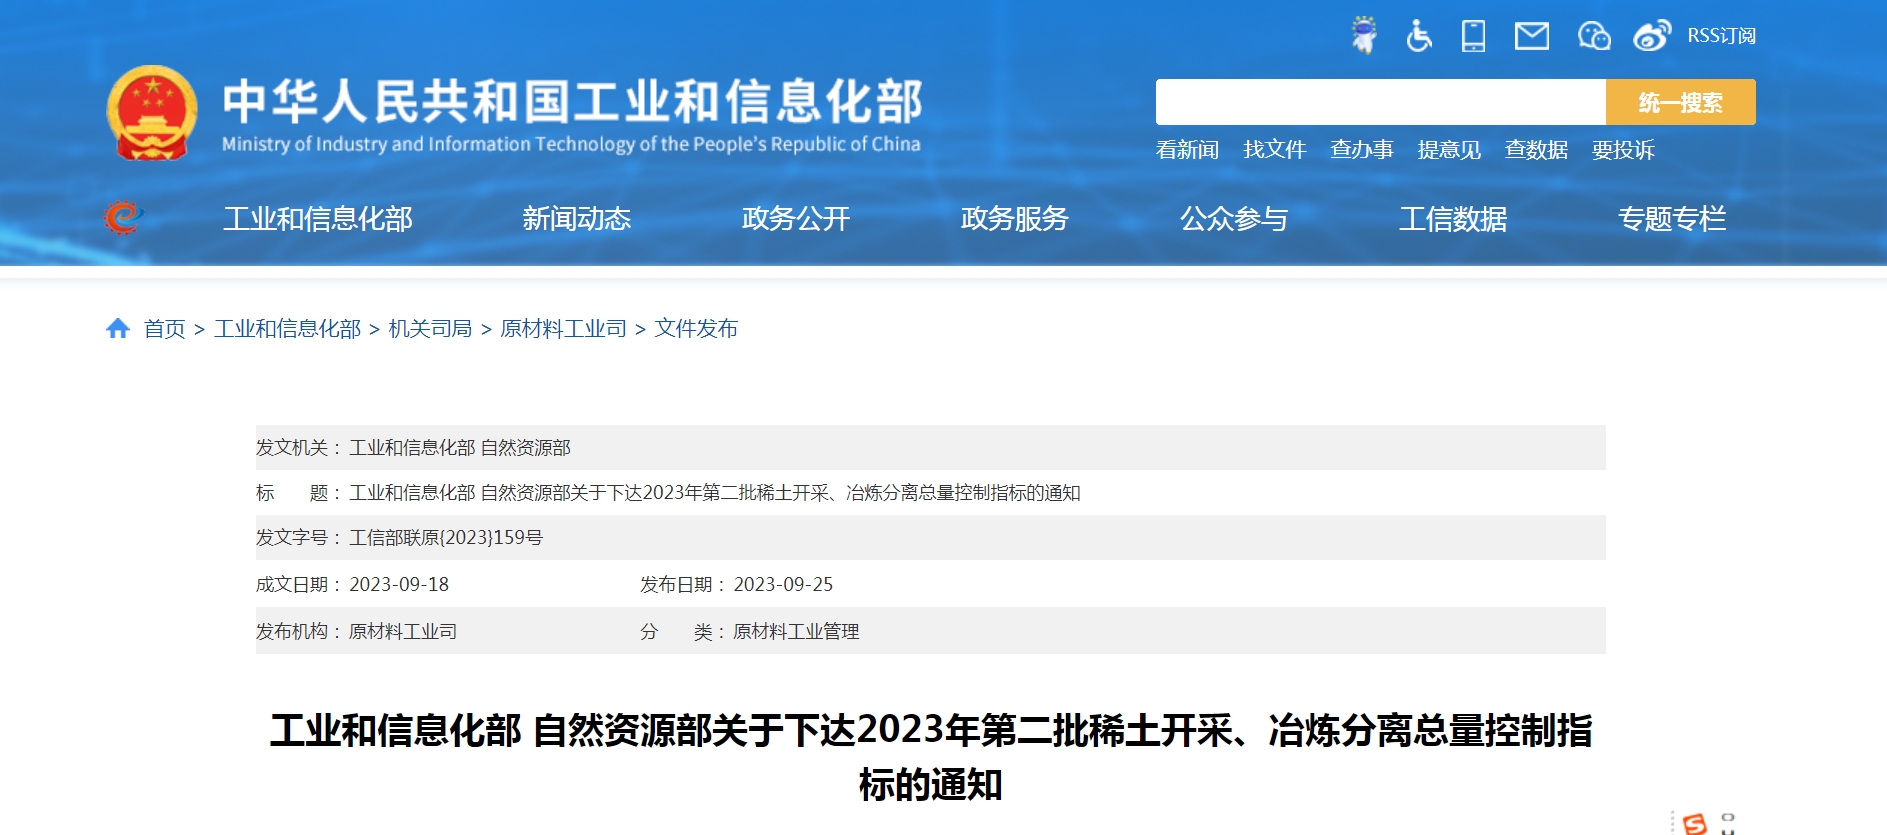Focus the unified search input field
The image size is (1887, 835).
[x=1381, y=102]
